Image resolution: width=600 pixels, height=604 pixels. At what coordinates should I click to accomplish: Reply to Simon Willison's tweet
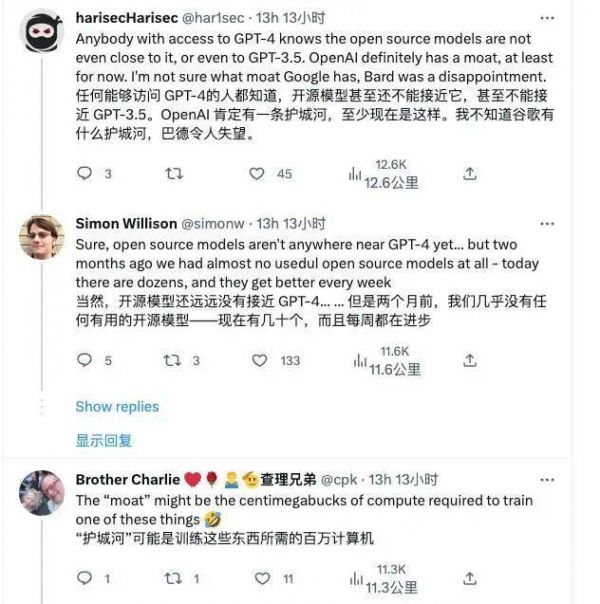85,361
